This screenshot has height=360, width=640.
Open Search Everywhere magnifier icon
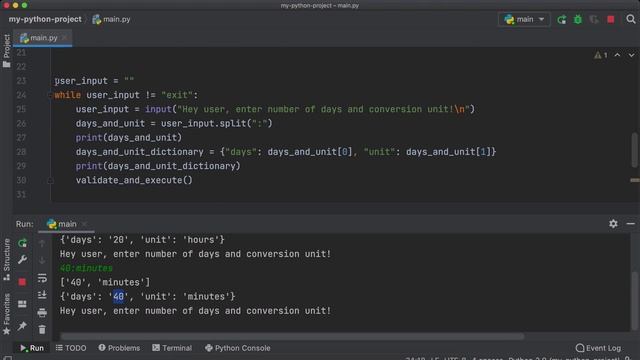click(x=631, y=19)
